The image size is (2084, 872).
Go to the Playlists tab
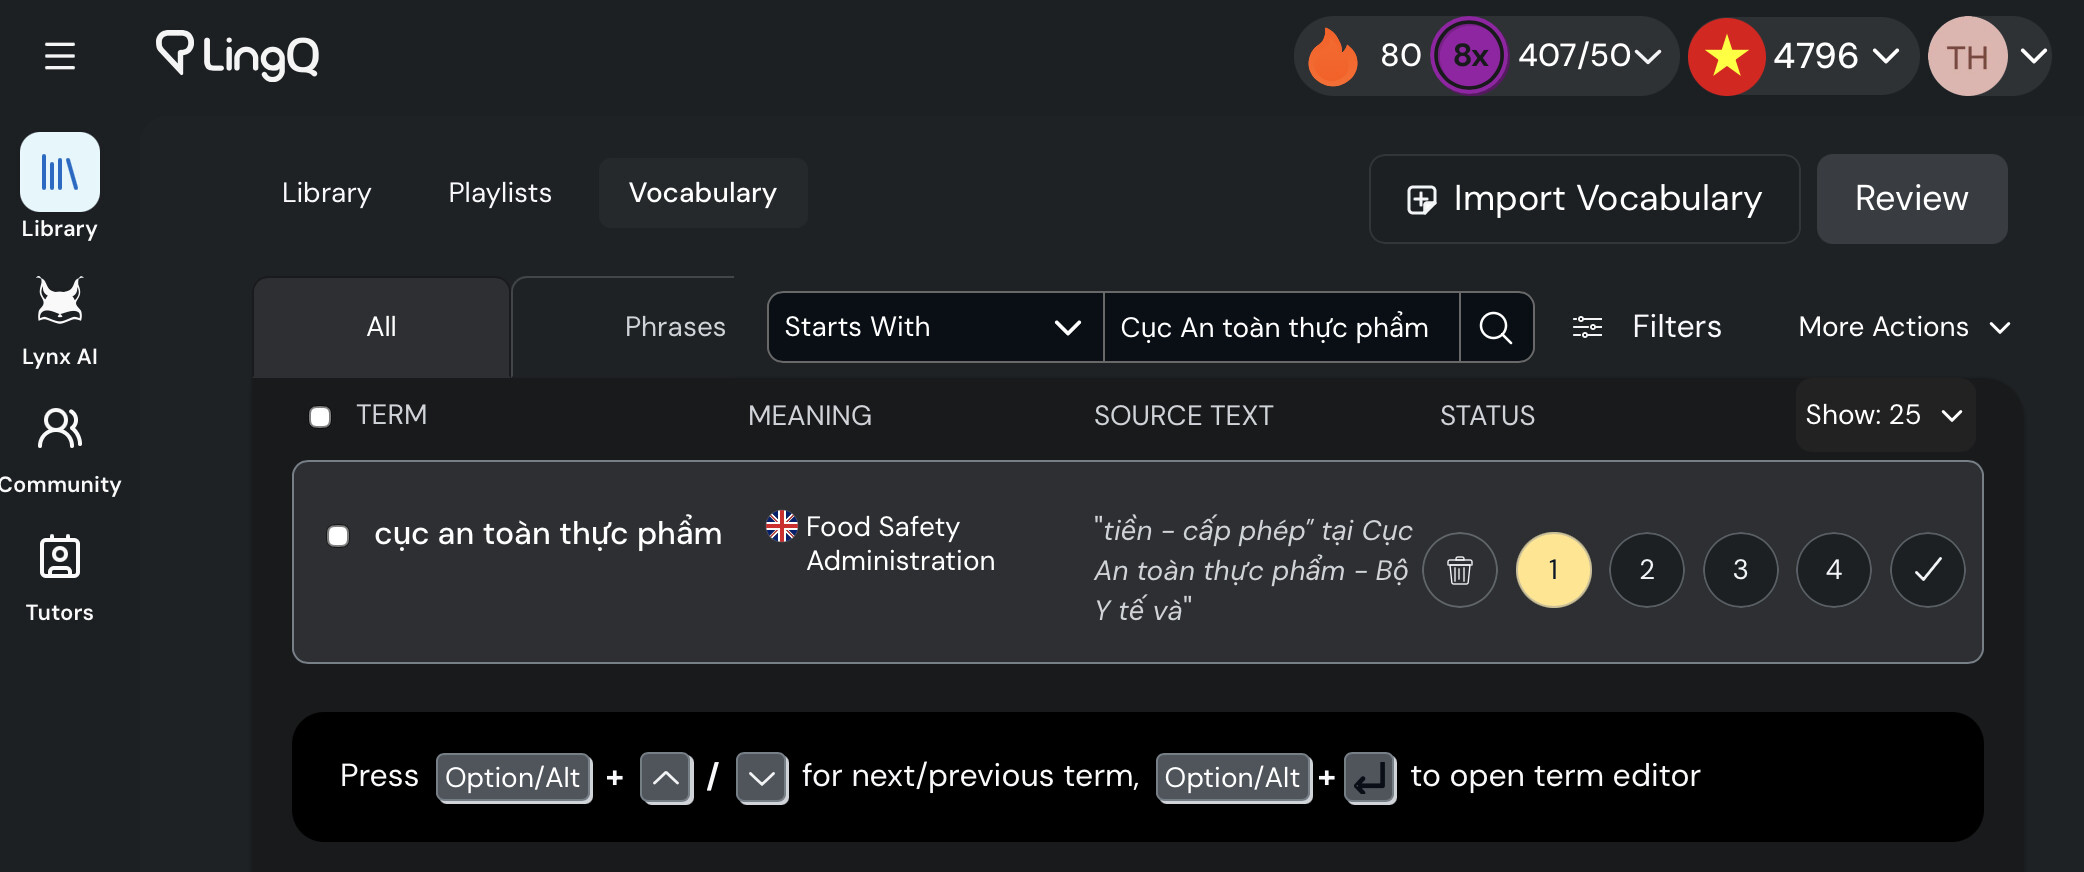(500, 193)
